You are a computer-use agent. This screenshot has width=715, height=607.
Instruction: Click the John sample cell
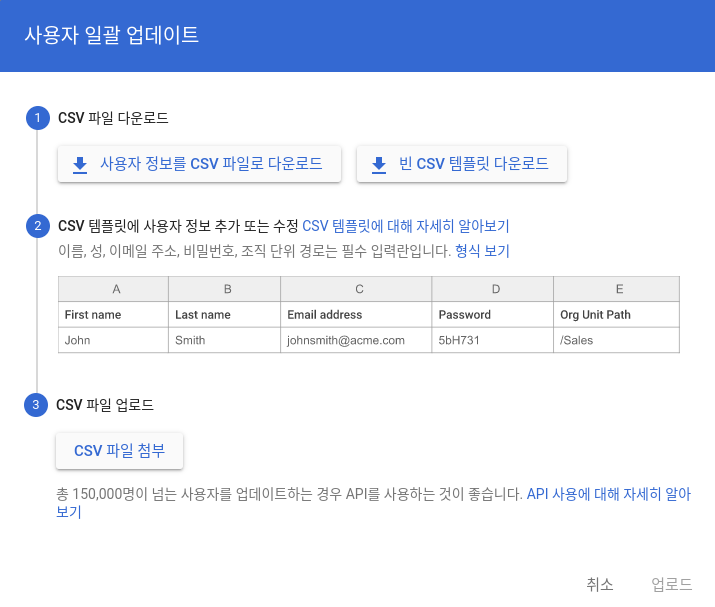click(x=114, y=340)
